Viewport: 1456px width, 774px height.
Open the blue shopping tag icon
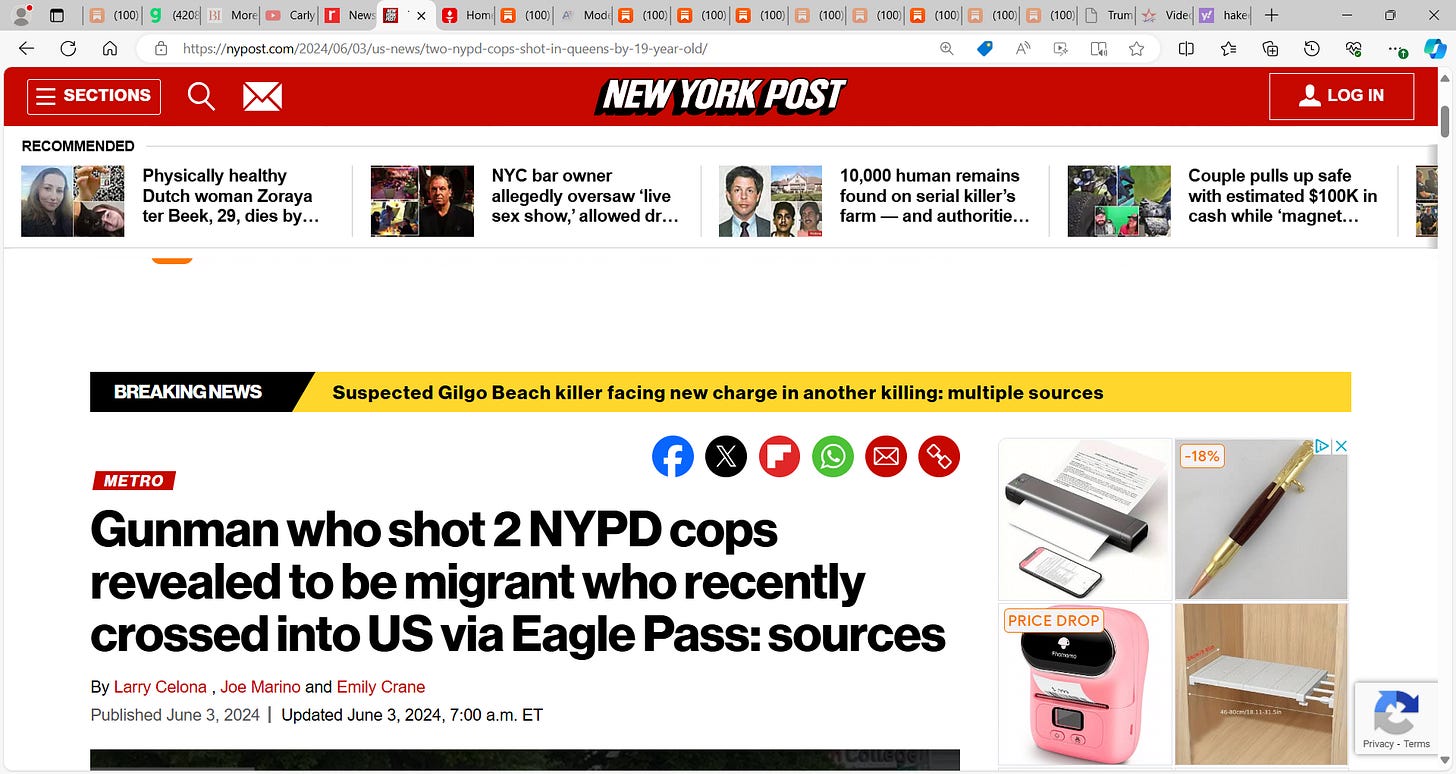pos(984,48)
